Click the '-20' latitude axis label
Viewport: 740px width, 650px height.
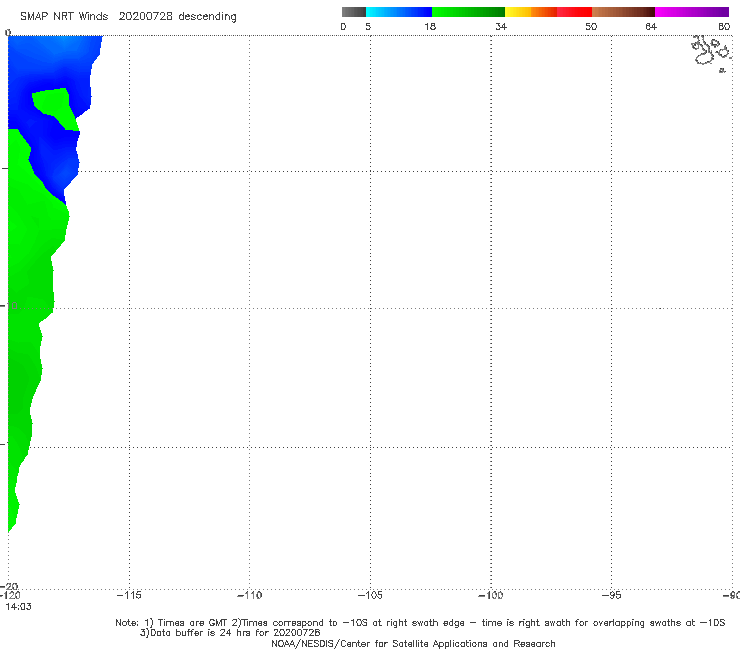pyautogui.click(x=9, y=587)
